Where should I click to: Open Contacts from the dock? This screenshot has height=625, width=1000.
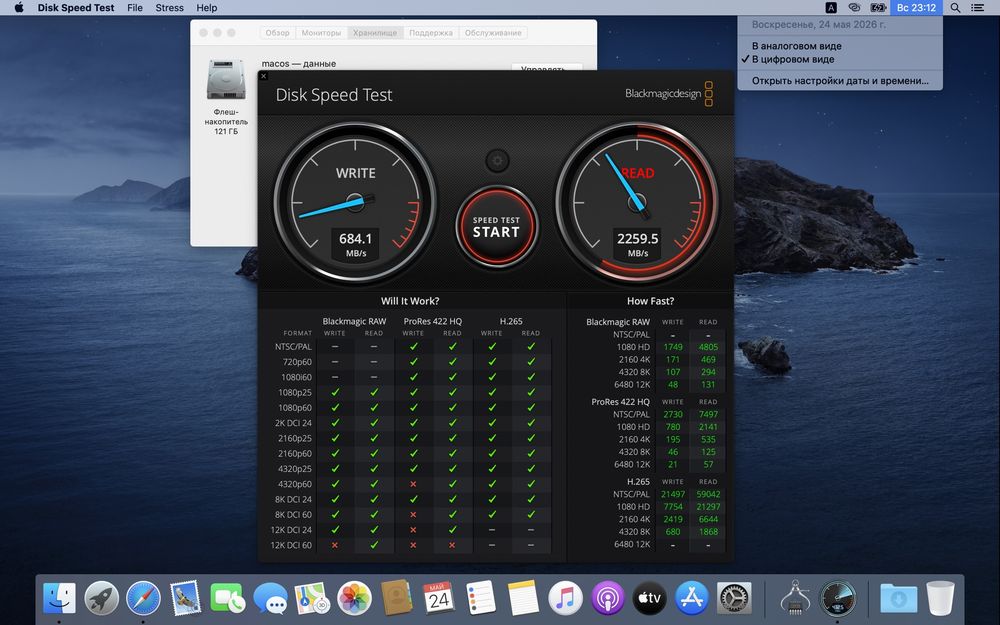(x=396, y=598)
